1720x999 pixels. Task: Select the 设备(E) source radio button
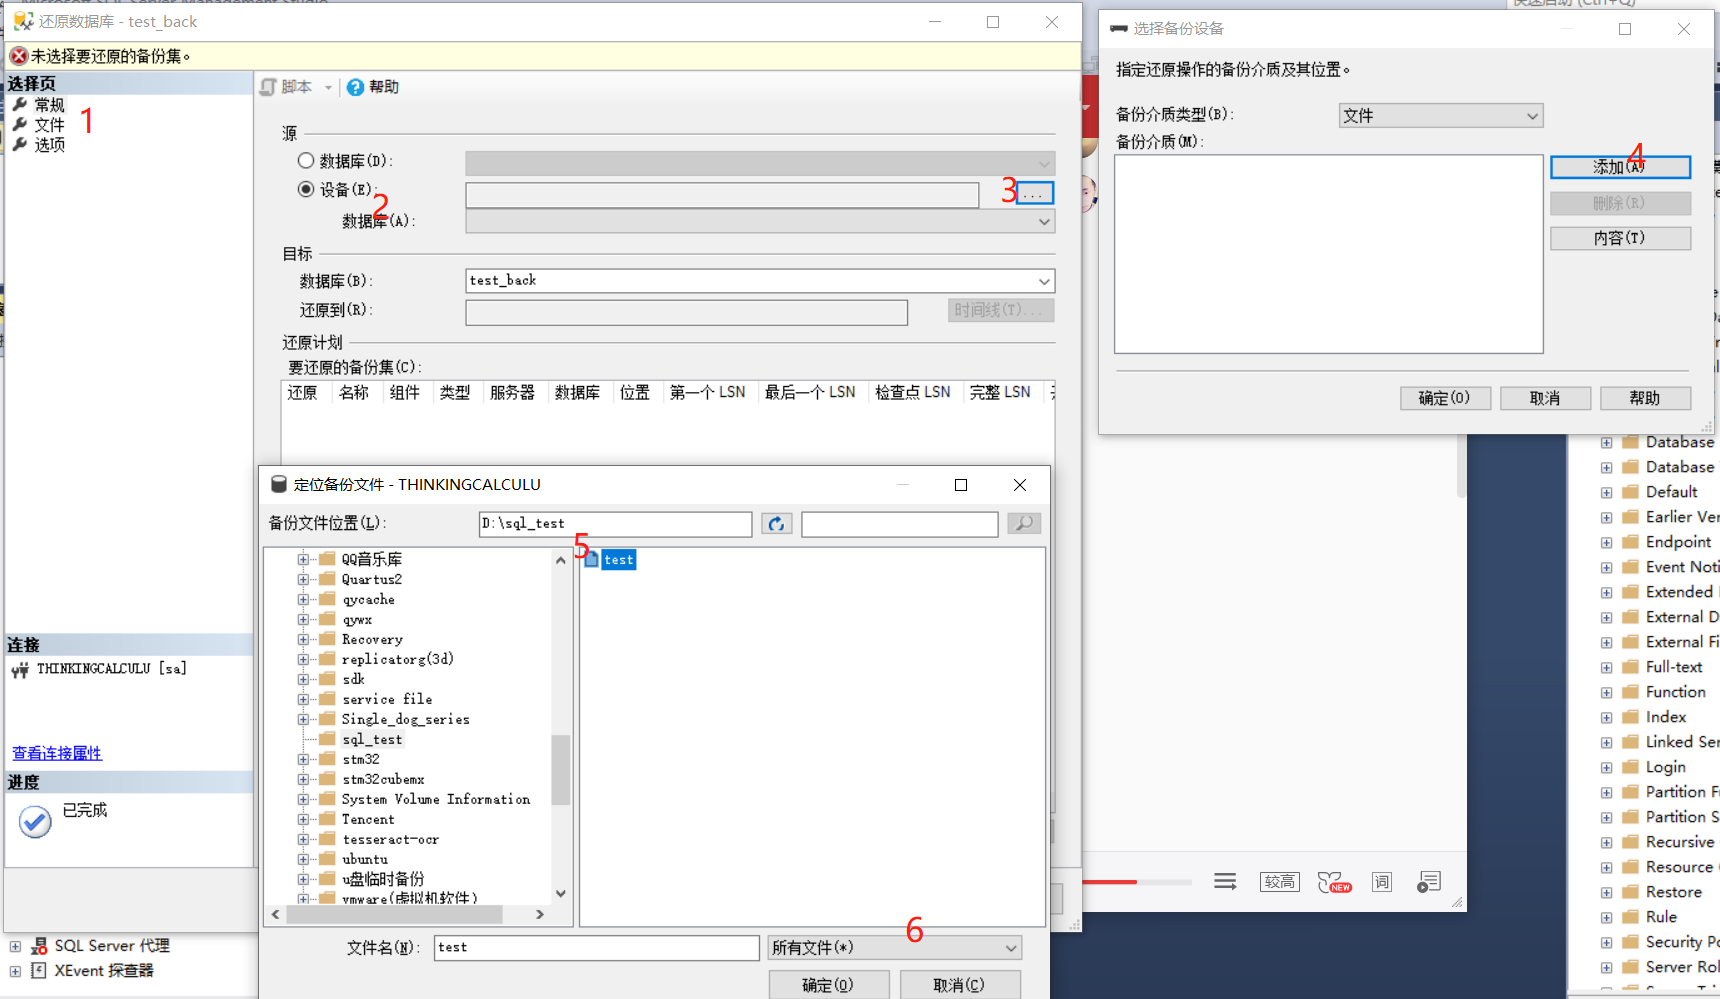(306, 189)
